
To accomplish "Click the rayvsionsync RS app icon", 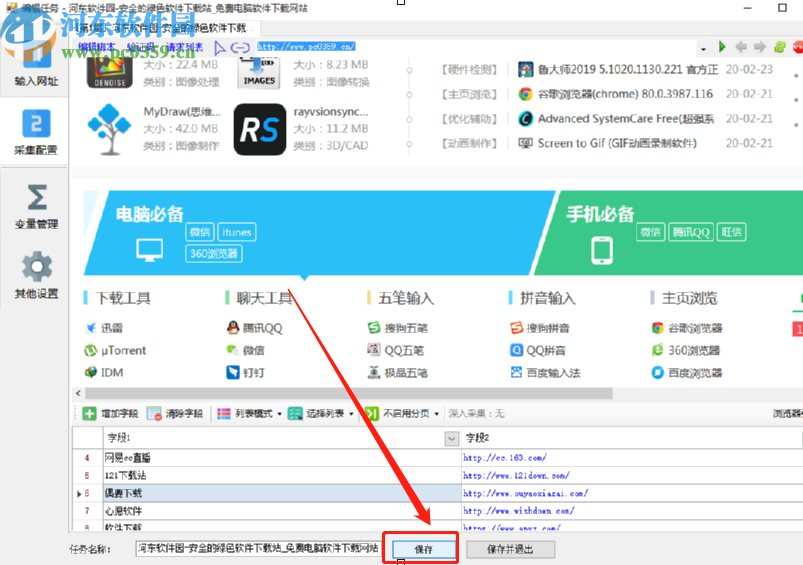I will (260, 130).
